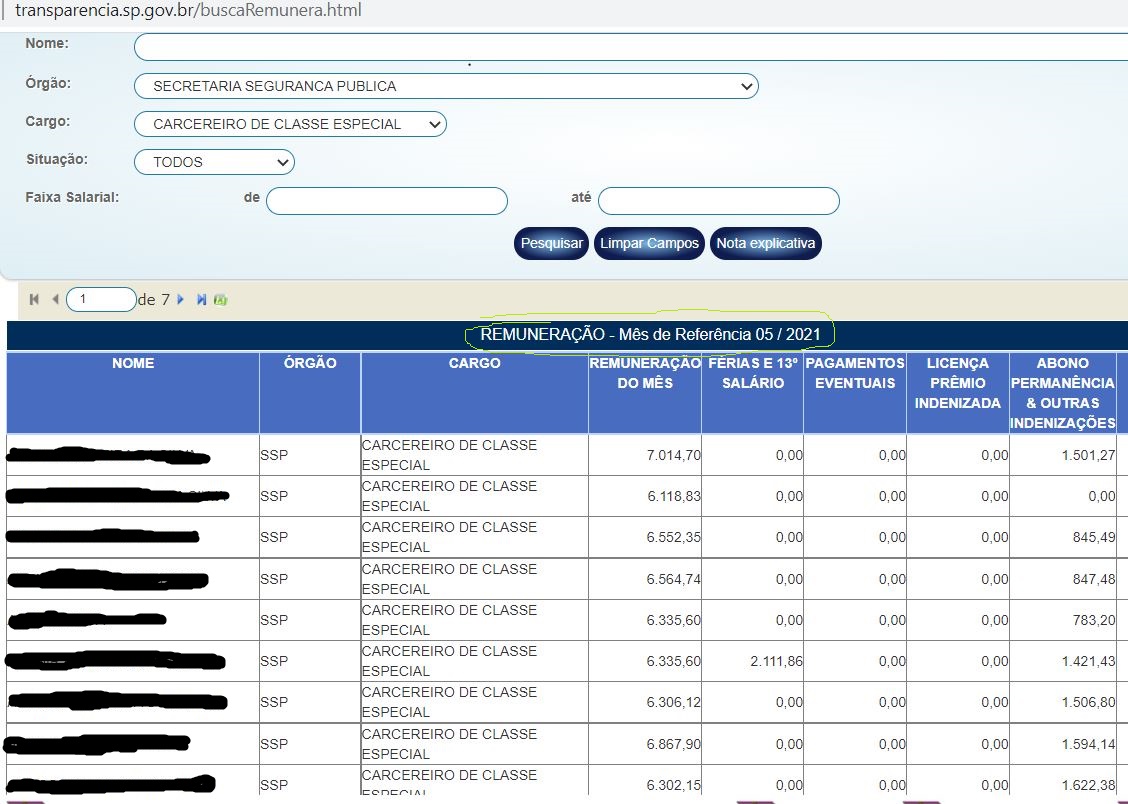
Task: Advance to the next results page
Action: pyautogui.click(x=181, y=299)
